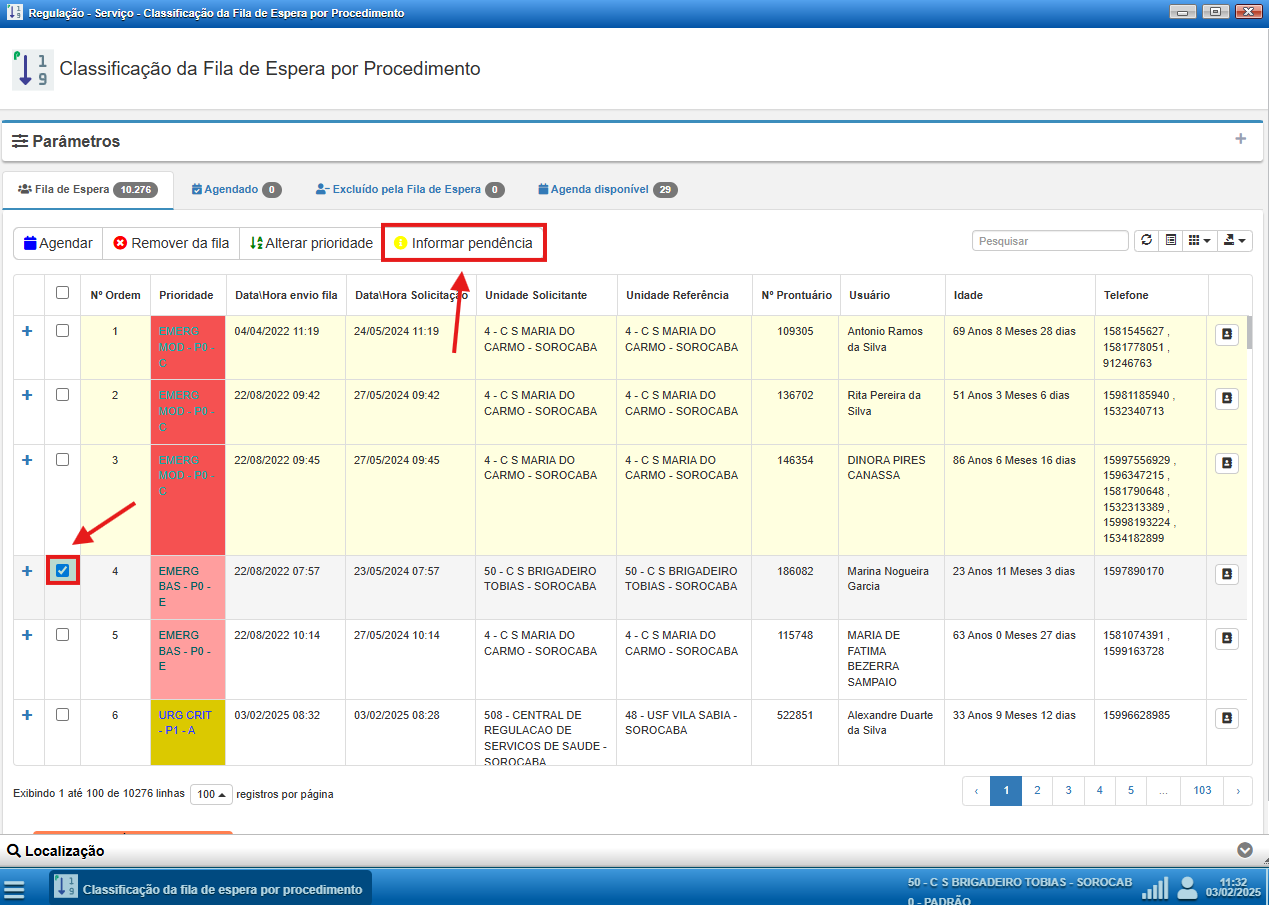
Task: Check the select-all checkbox in table header
Action: coord(62,293)
